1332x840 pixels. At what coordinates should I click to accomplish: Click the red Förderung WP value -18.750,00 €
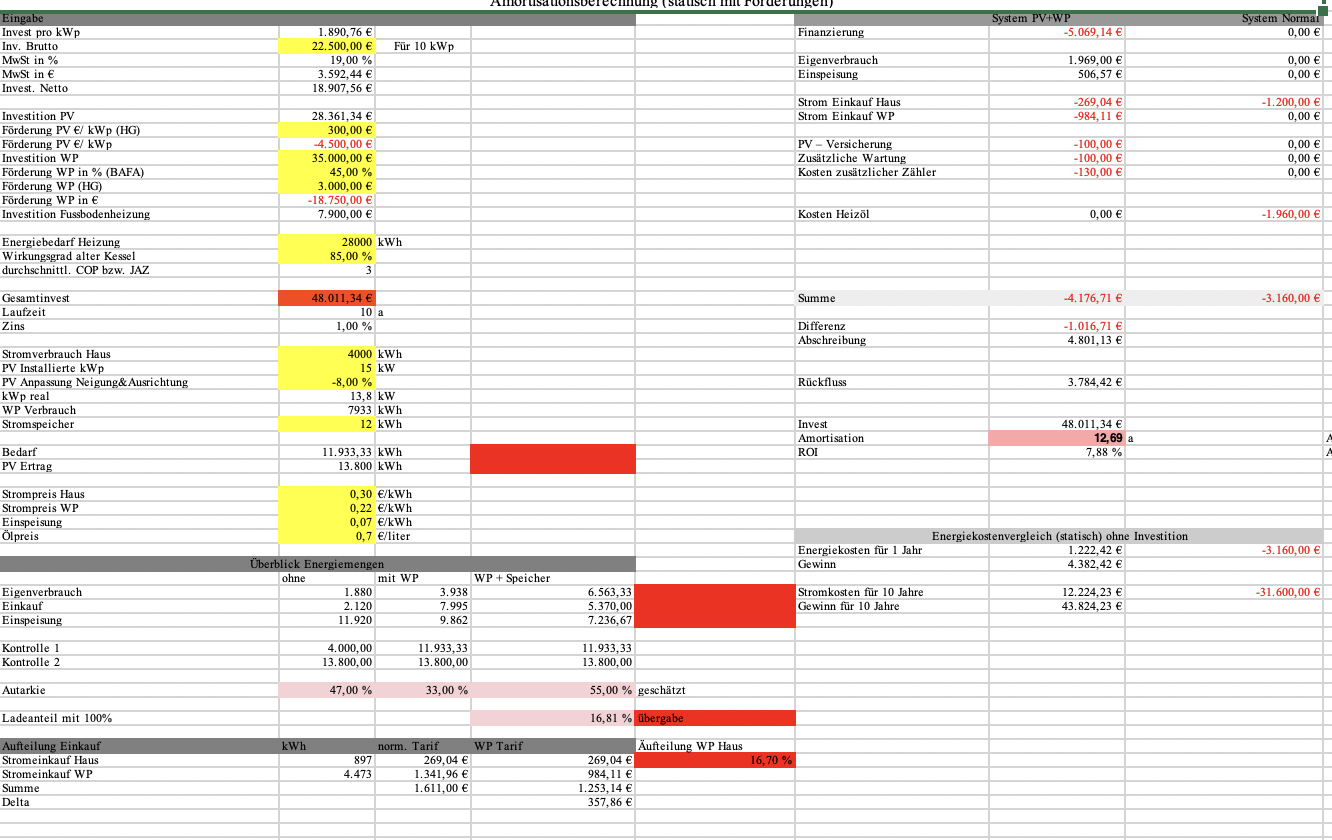coord(341,200)
